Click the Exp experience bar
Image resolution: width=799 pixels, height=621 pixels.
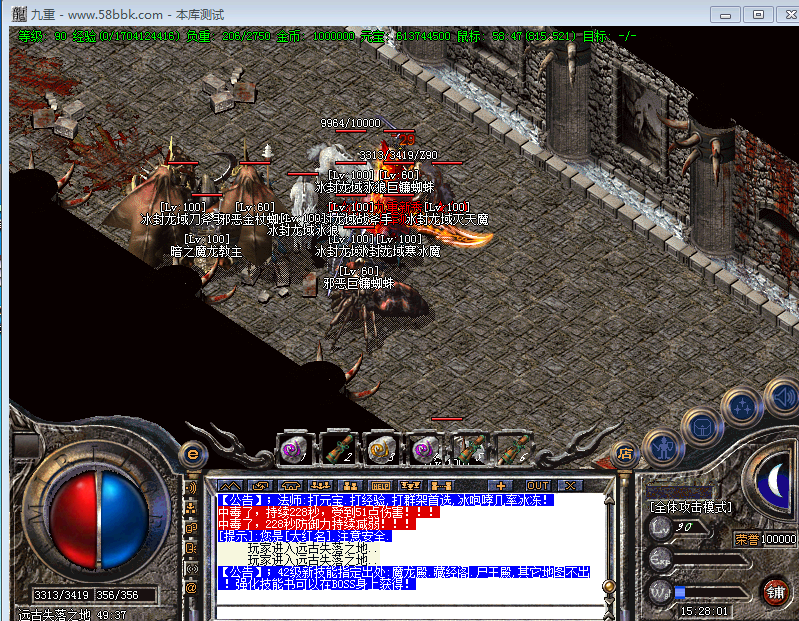click(x=712, y=560)
